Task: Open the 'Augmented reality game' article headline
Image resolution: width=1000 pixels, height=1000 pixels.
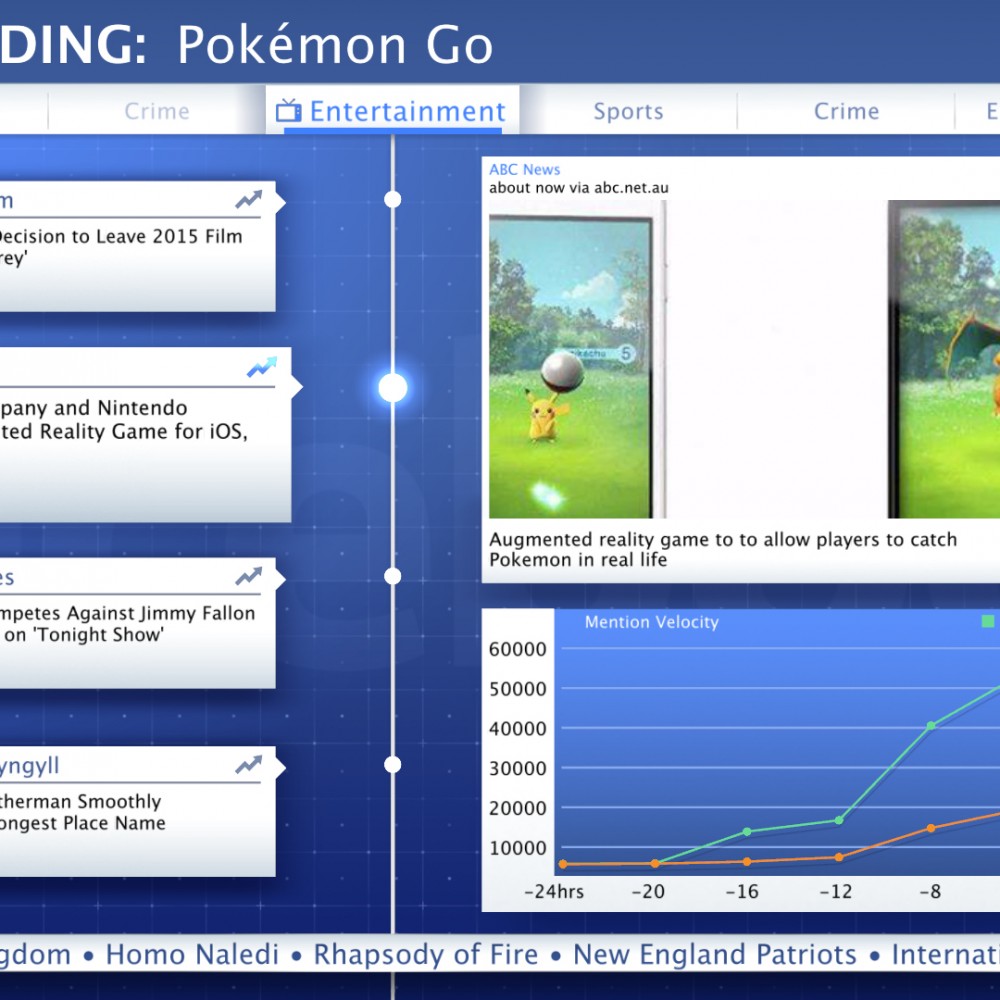Action: click(723, 549)
